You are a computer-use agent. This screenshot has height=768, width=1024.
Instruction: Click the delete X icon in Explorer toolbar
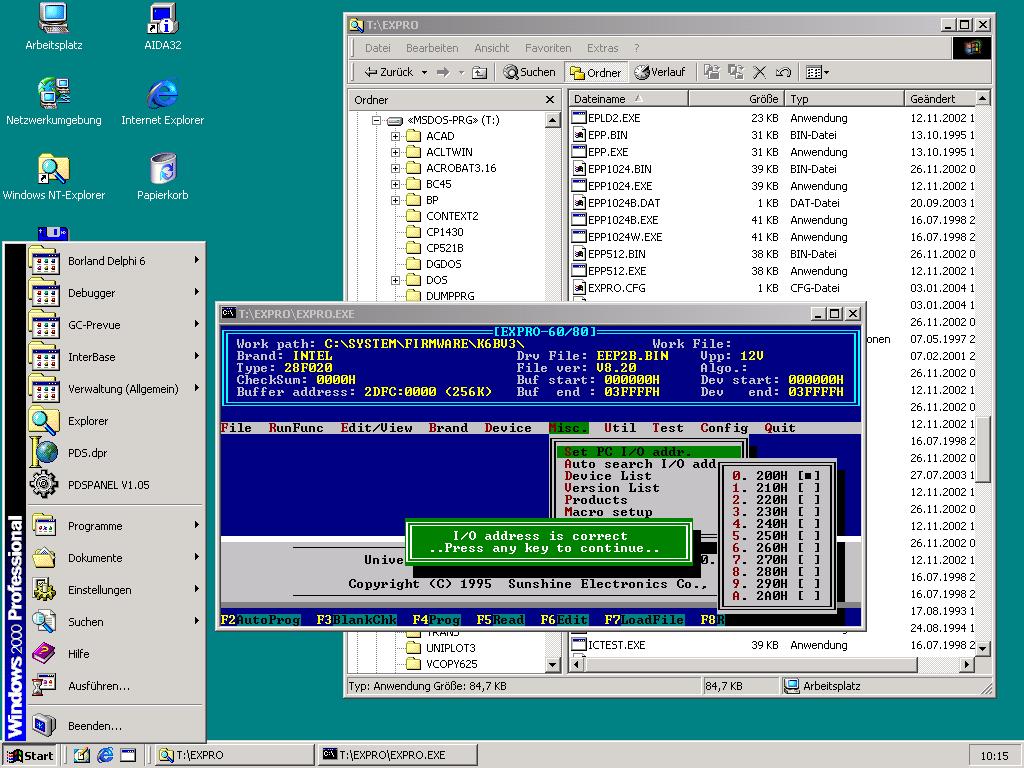[x=759, y=72]
